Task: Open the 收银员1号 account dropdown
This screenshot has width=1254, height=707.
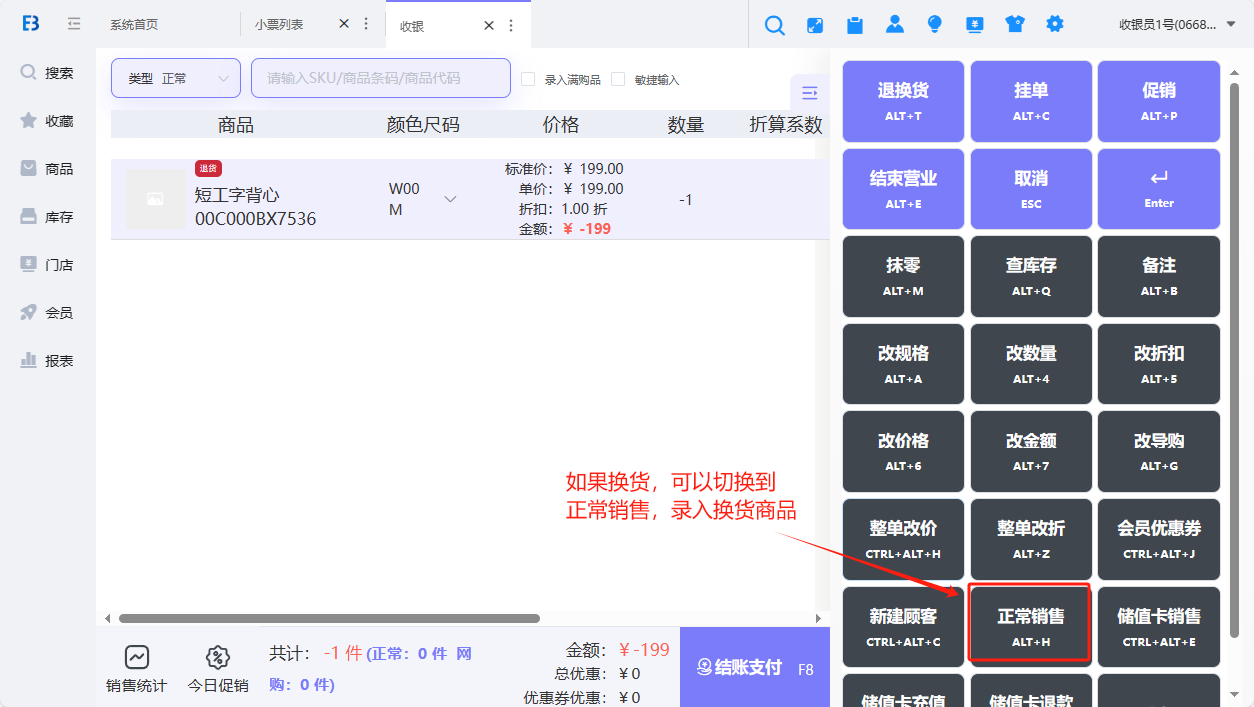Action: (1177, 24)
